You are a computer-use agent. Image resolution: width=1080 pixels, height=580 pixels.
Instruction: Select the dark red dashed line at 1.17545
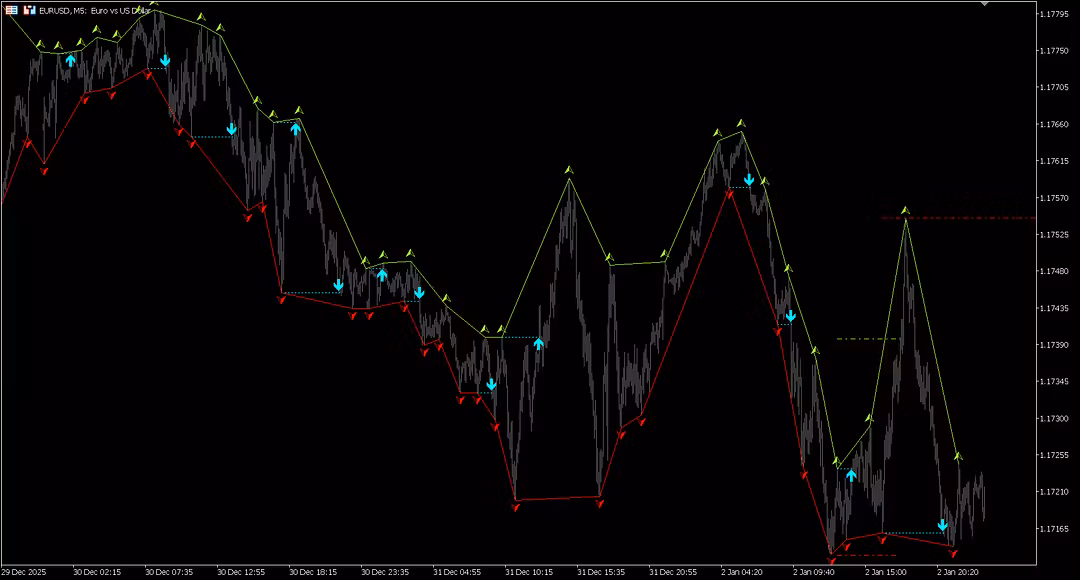958,217
